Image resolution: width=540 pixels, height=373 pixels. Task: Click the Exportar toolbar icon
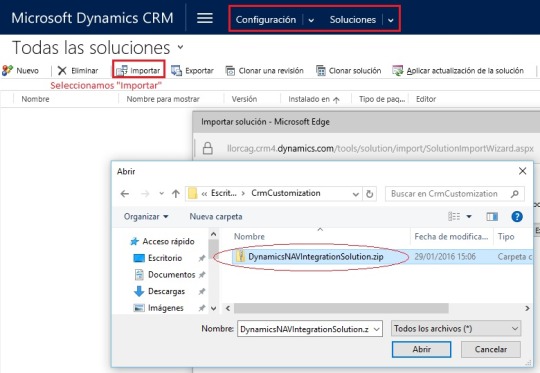tap(176, 71)
